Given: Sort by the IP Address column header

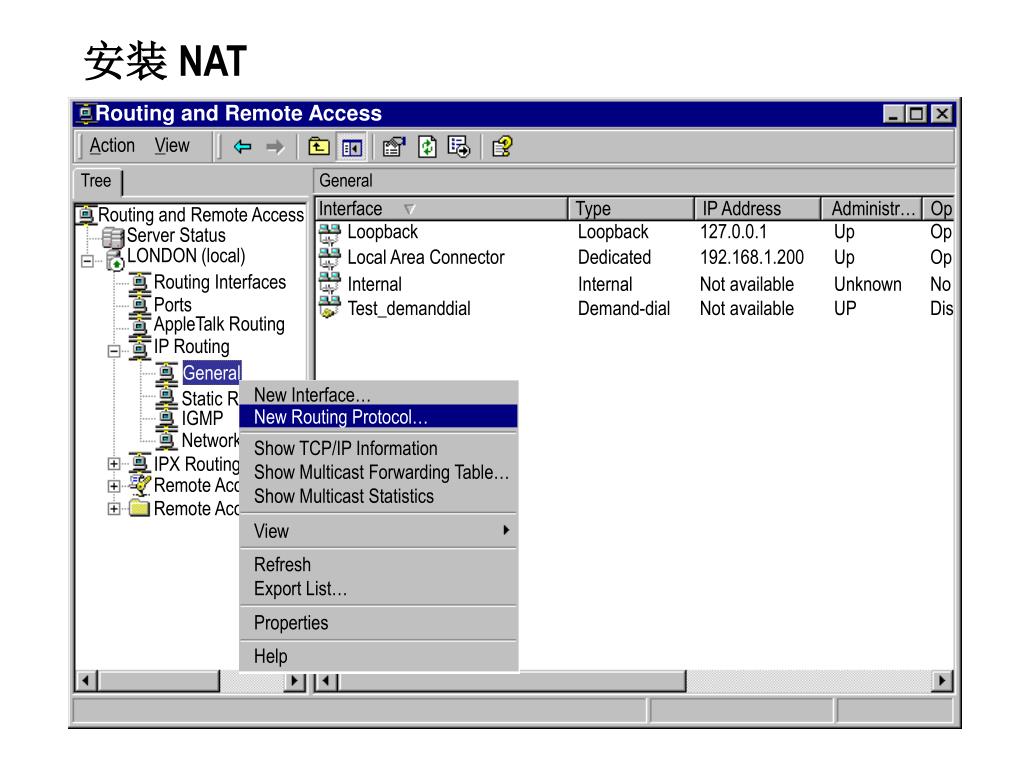Looking at the screenshot, I should (756, 209).
